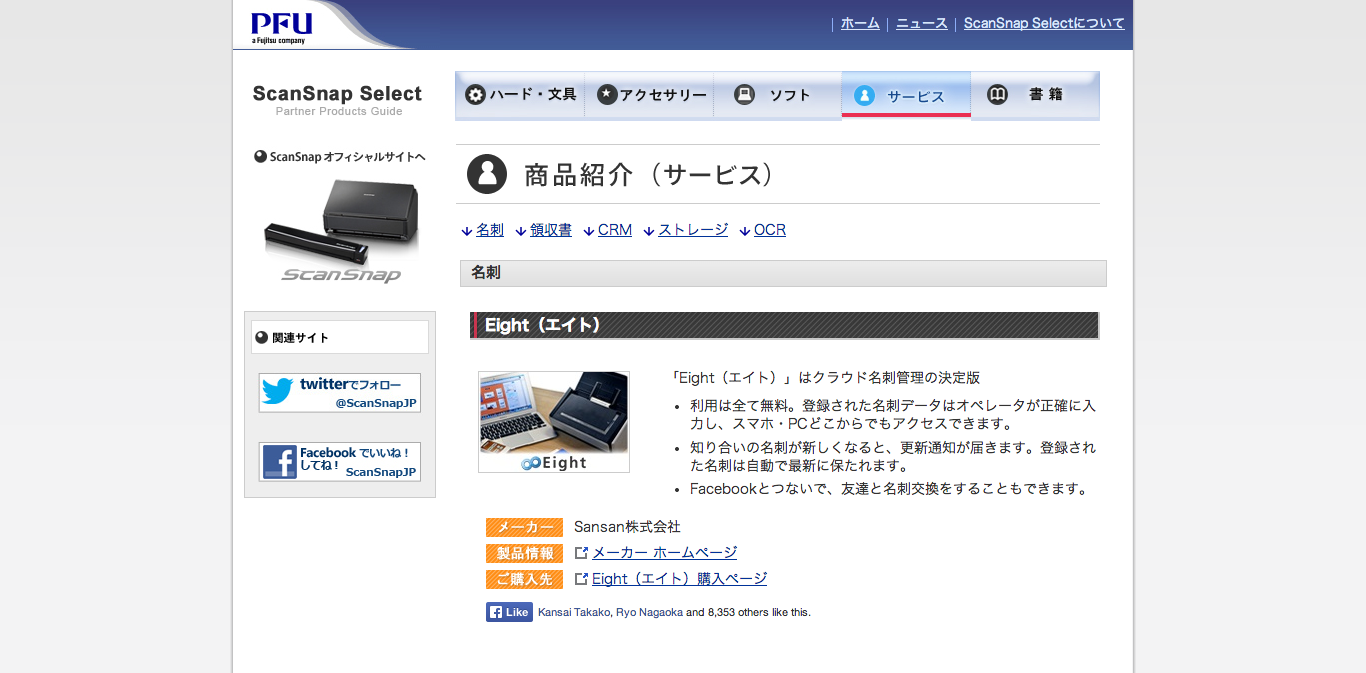Jump to the 名刺 section anchor
This screenshot has height=673, width=1366.
[489, 230]
